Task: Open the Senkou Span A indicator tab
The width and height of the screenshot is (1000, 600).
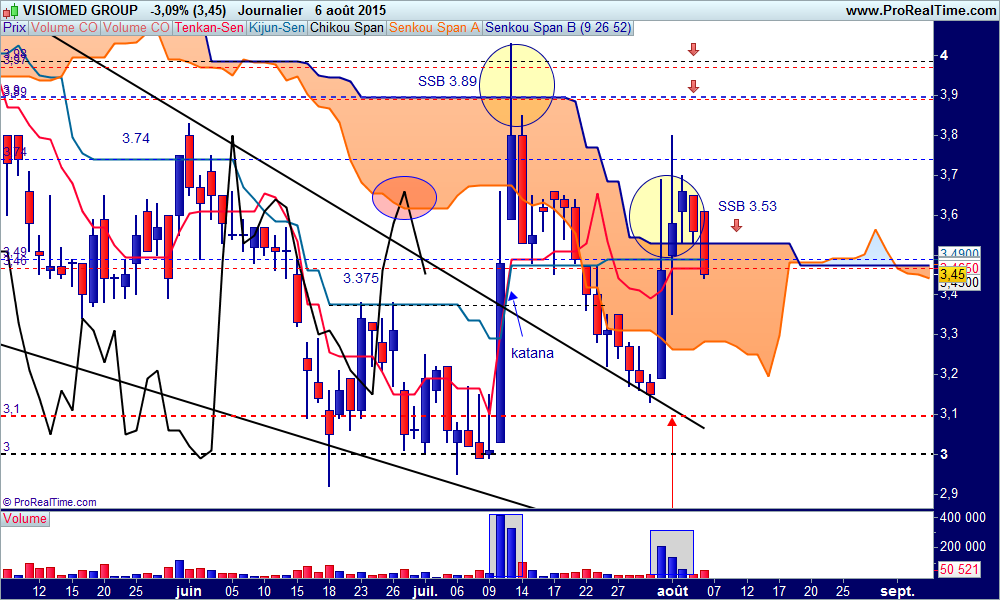Action: pos(434,27)
